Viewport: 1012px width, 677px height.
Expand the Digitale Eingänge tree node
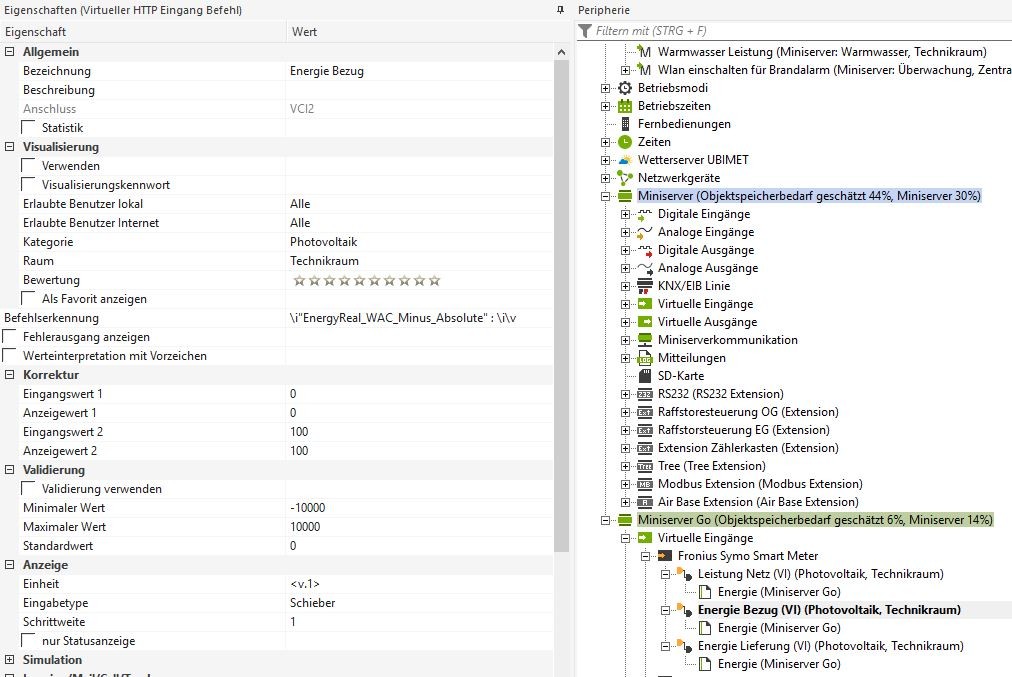[625, 214]
